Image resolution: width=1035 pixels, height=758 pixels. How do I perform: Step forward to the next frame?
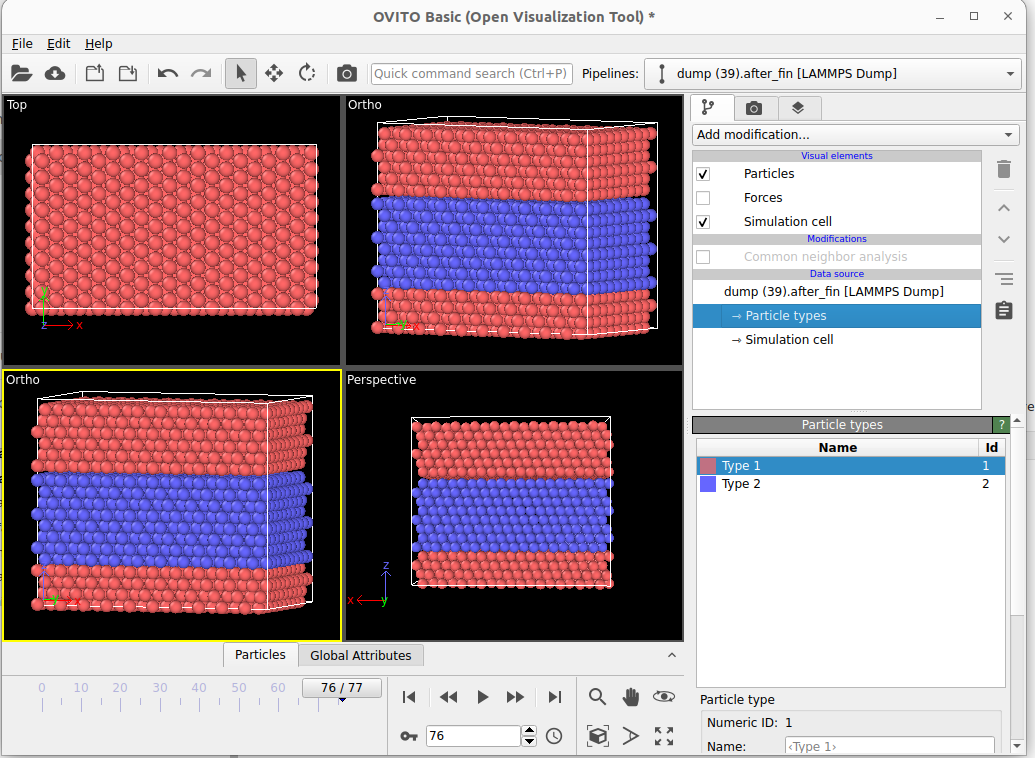515,697
